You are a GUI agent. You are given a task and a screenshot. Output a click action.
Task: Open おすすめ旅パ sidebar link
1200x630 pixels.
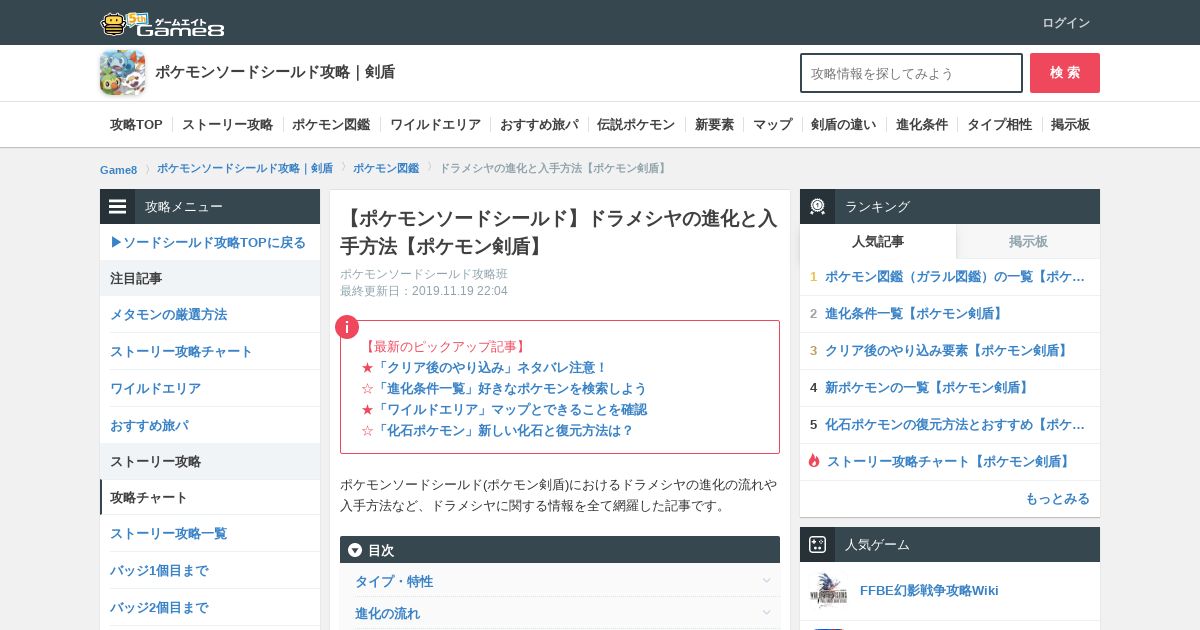pos(149,425)
